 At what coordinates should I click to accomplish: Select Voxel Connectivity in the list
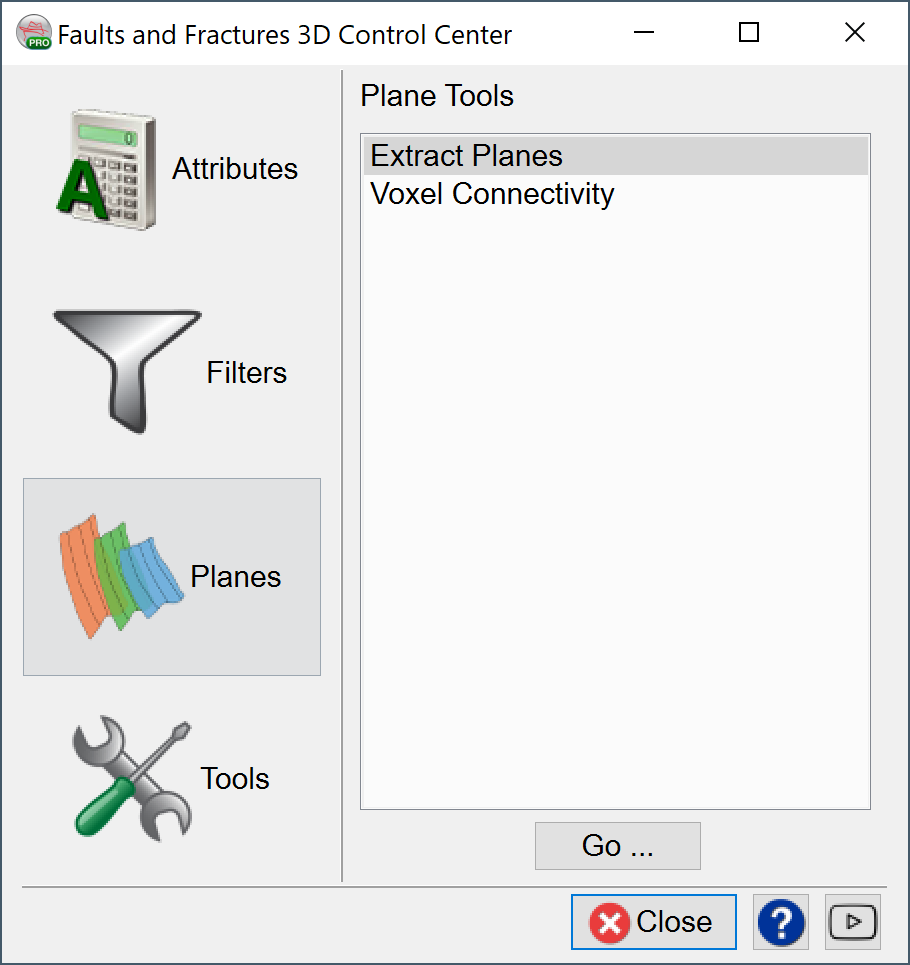click(x=492, y=194)
